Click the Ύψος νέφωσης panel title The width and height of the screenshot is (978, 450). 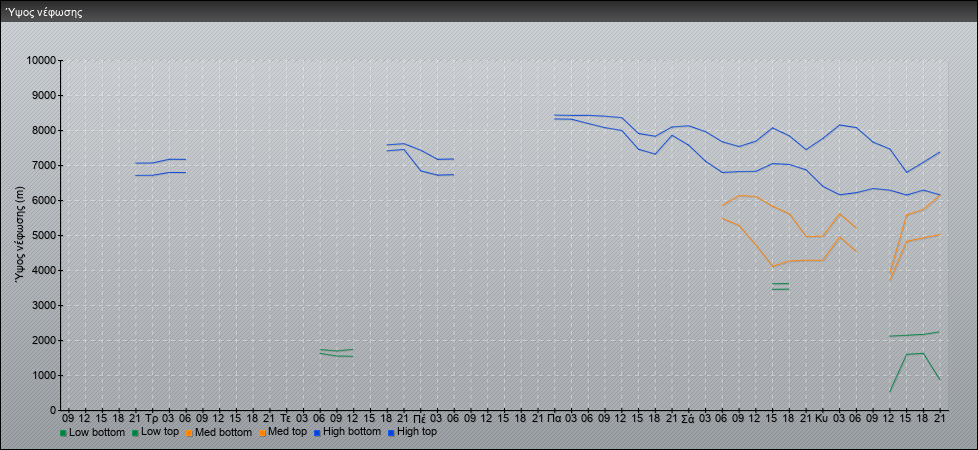[x=43, y=13]
